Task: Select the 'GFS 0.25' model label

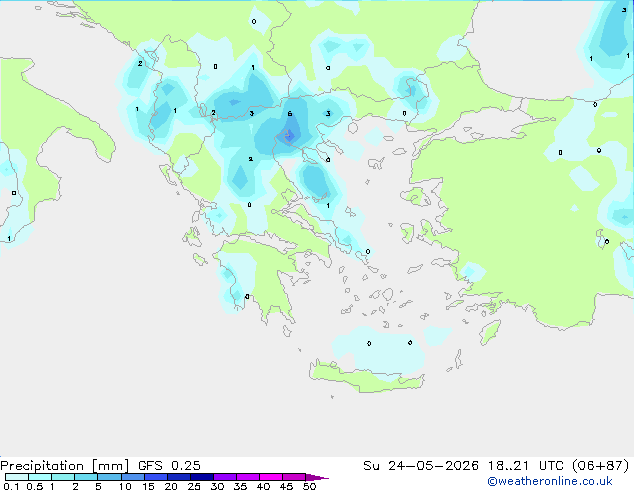Action: point(169,466)
